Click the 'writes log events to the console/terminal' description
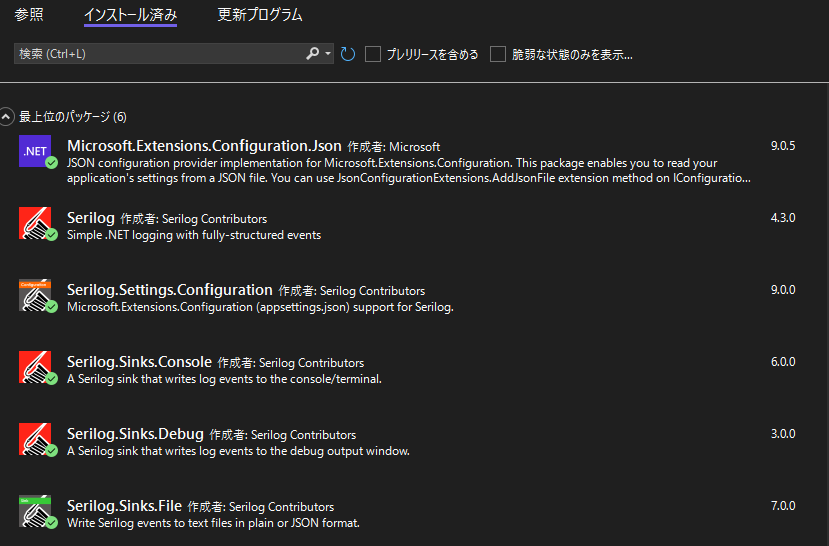Image resolution: width=829 pixels, height=546 pixels. (224, 379)
